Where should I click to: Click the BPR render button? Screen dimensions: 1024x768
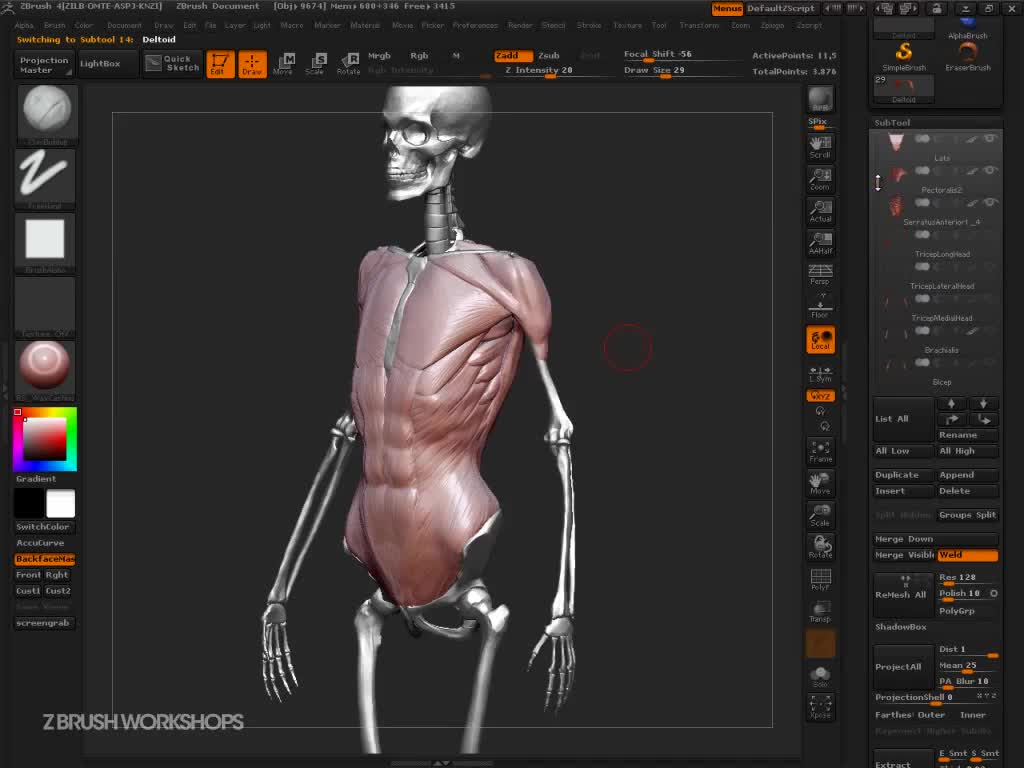click(x=820, y=99)
